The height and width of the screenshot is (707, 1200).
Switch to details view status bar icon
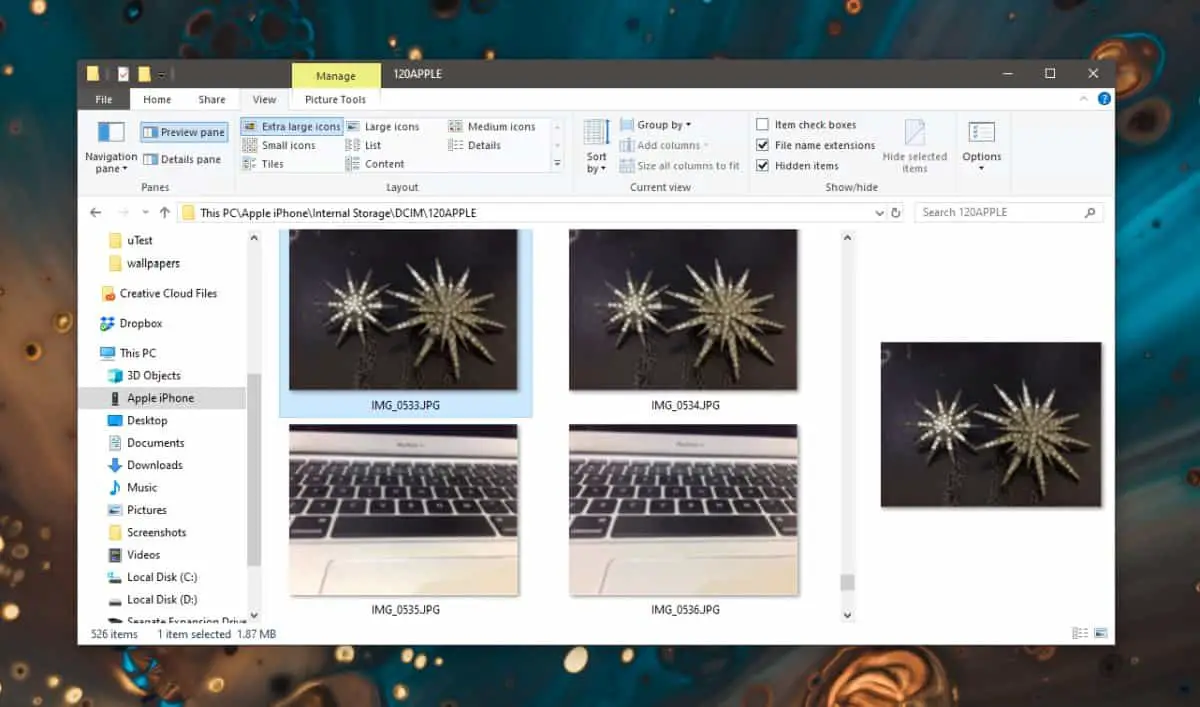(1079, 633)
